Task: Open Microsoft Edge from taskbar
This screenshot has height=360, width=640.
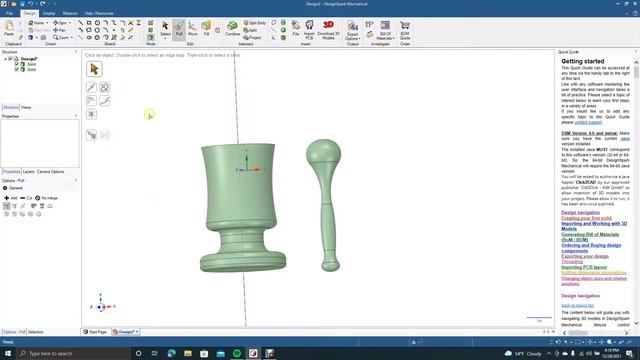Action: click(171, 353)
